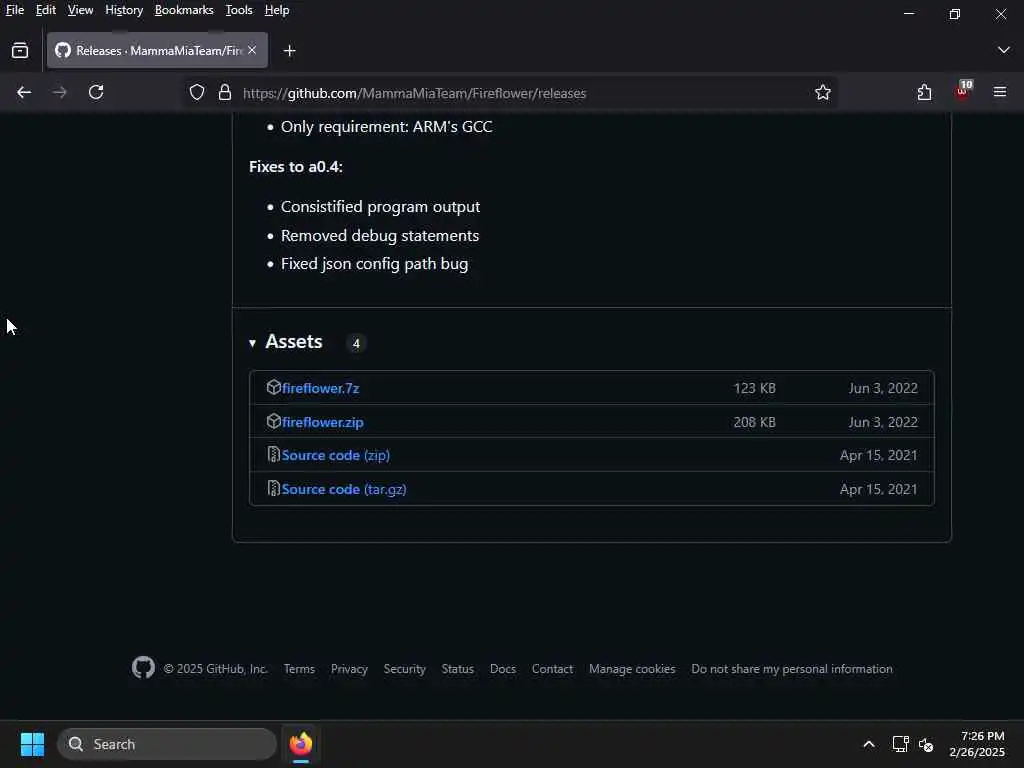Open the Terms footer link
Viewport: 1024px width, 768px height.
click(299, 669)
